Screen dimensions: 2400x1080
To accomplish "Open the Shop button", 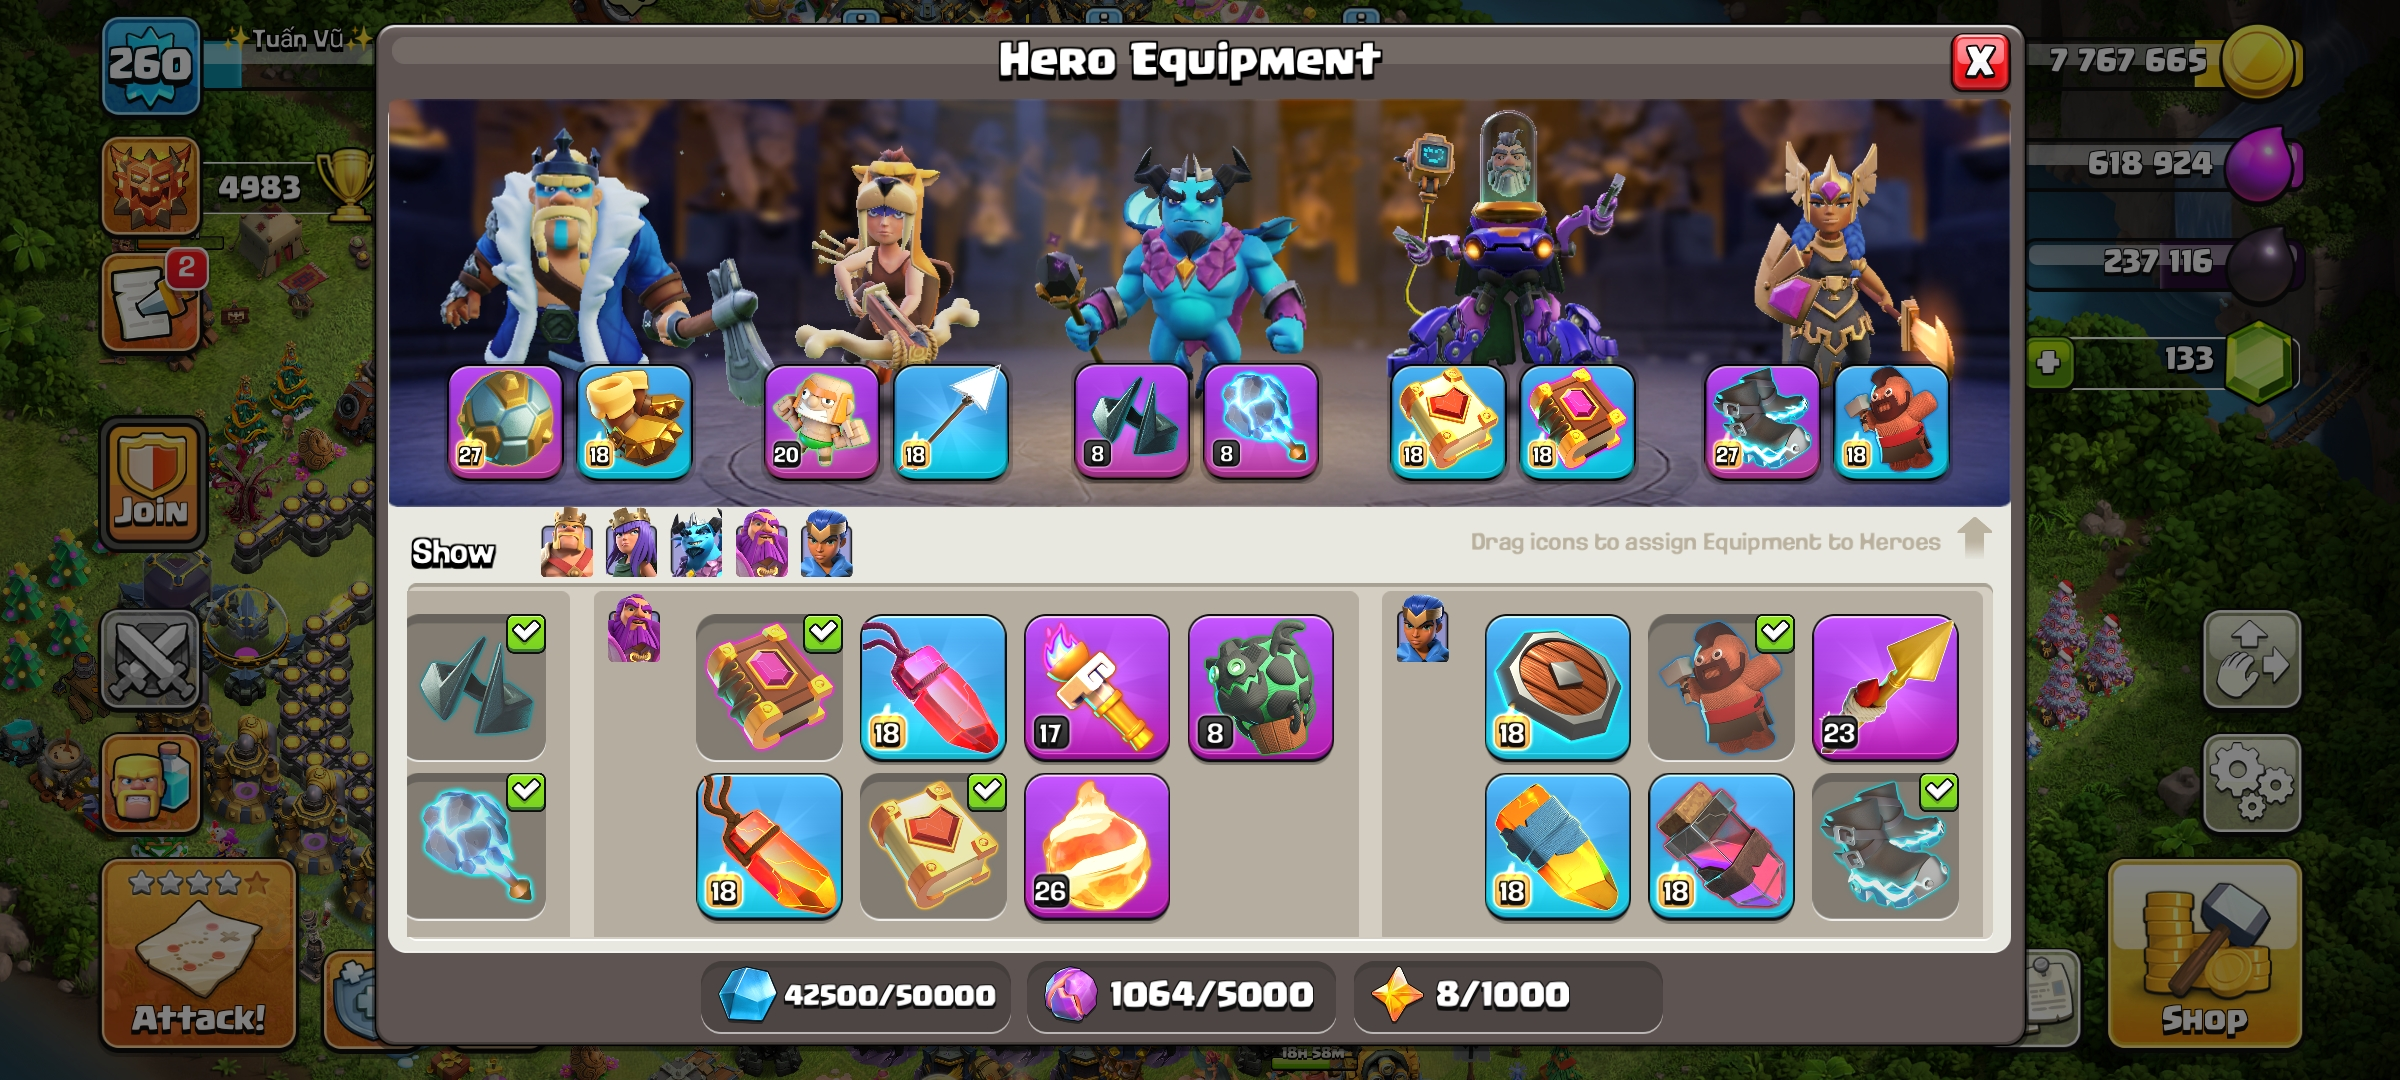I will pyautogui.click(x=2204, y=954).
